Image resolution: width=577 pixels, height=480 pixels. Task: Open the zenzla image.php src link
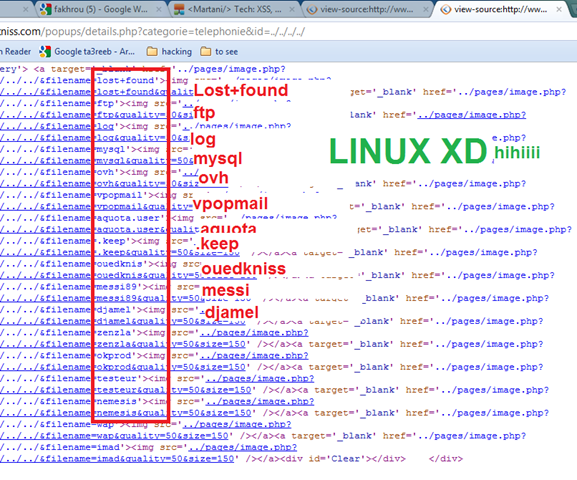(254, 333)
